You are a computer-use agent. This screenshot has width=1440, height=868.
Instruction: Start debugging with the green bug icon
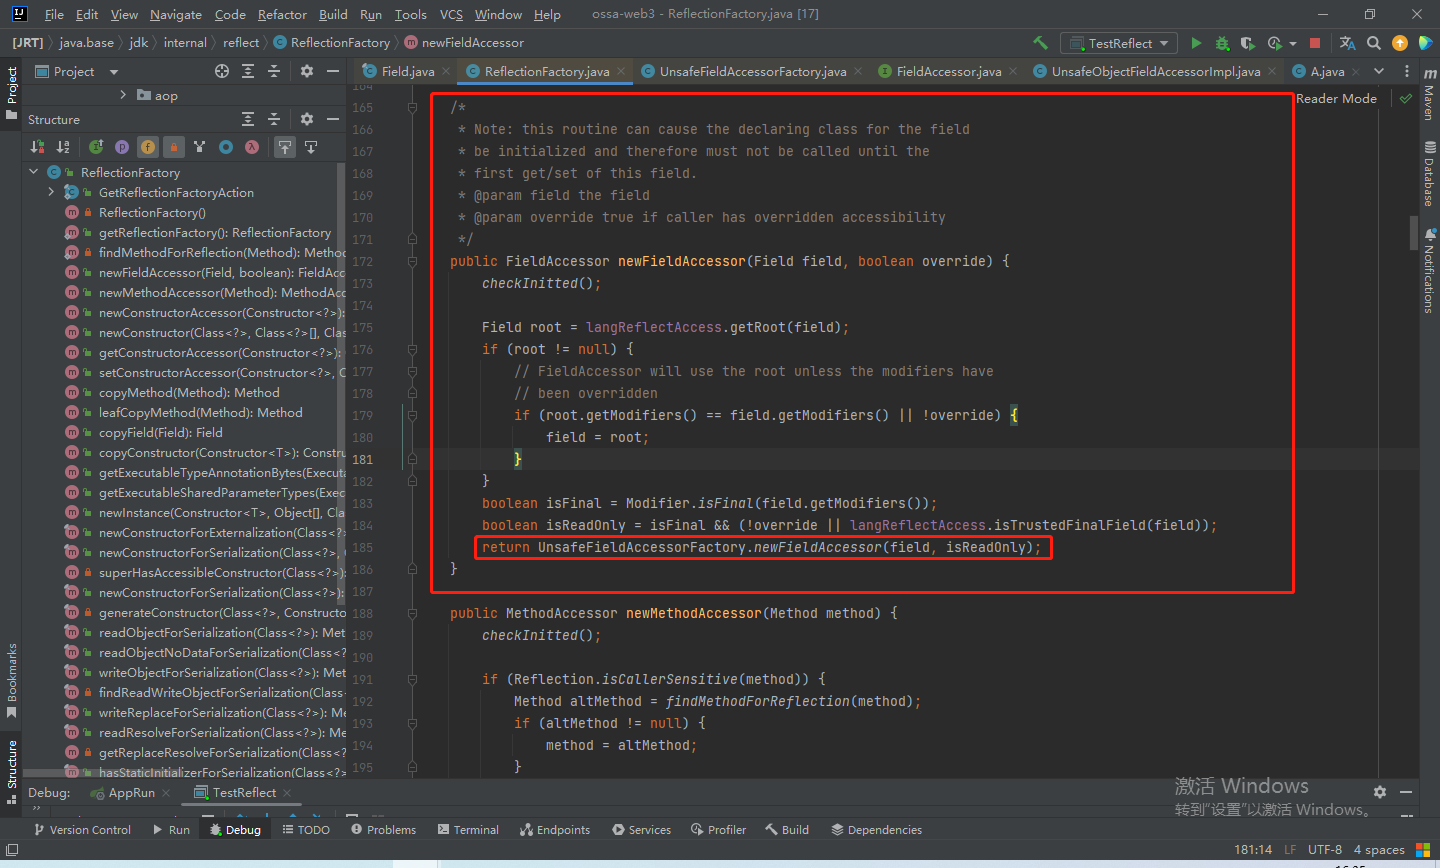pyautogui.click(x=1222, y=43)
